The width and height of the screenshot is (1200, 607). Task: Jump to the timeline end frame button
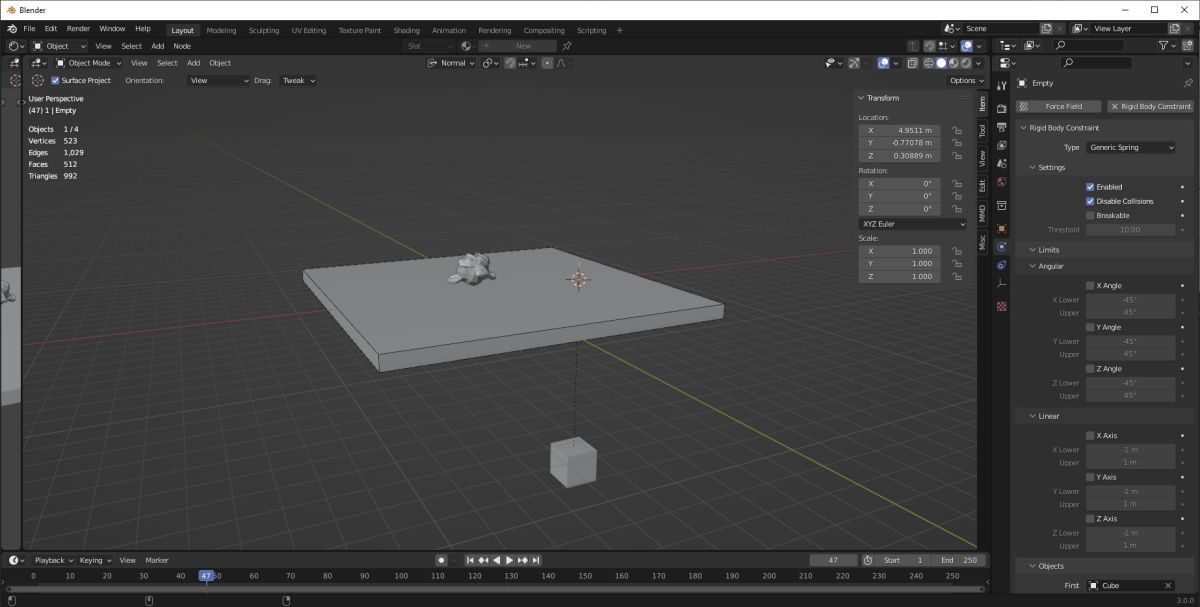pyautogui.click(x=536, y=560)
